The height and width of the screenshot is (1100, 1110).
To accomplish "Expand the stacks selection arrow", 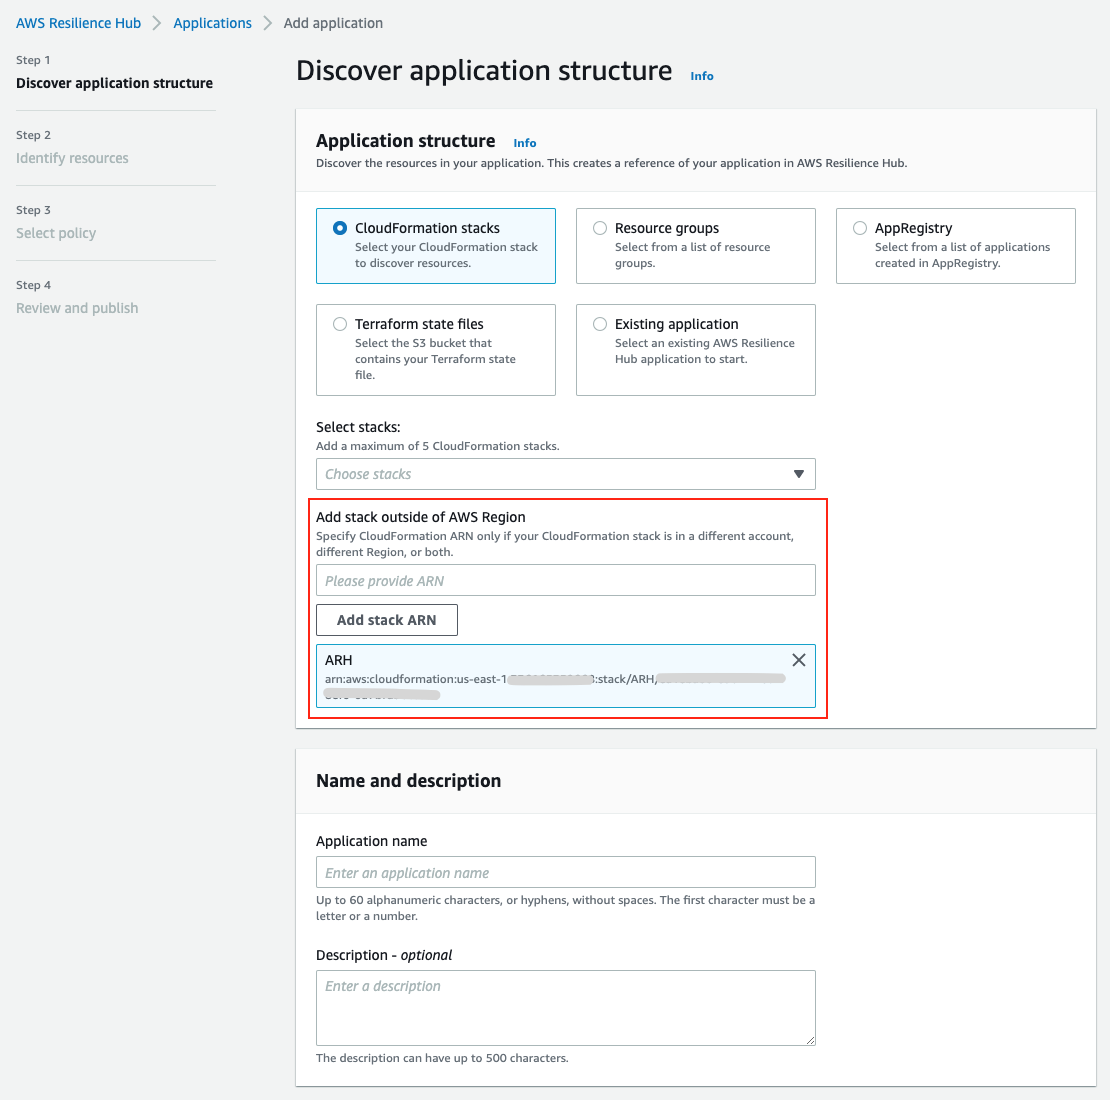I will [x=798, y=474].
